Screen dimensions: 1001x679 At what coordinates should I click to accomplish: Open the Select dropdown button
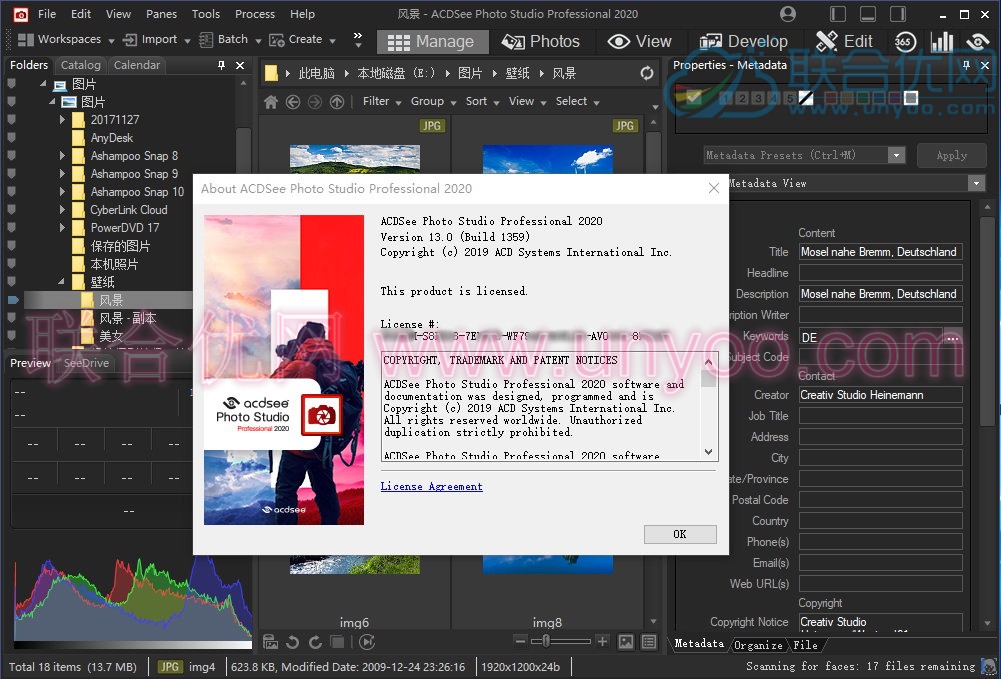[577, 101]
